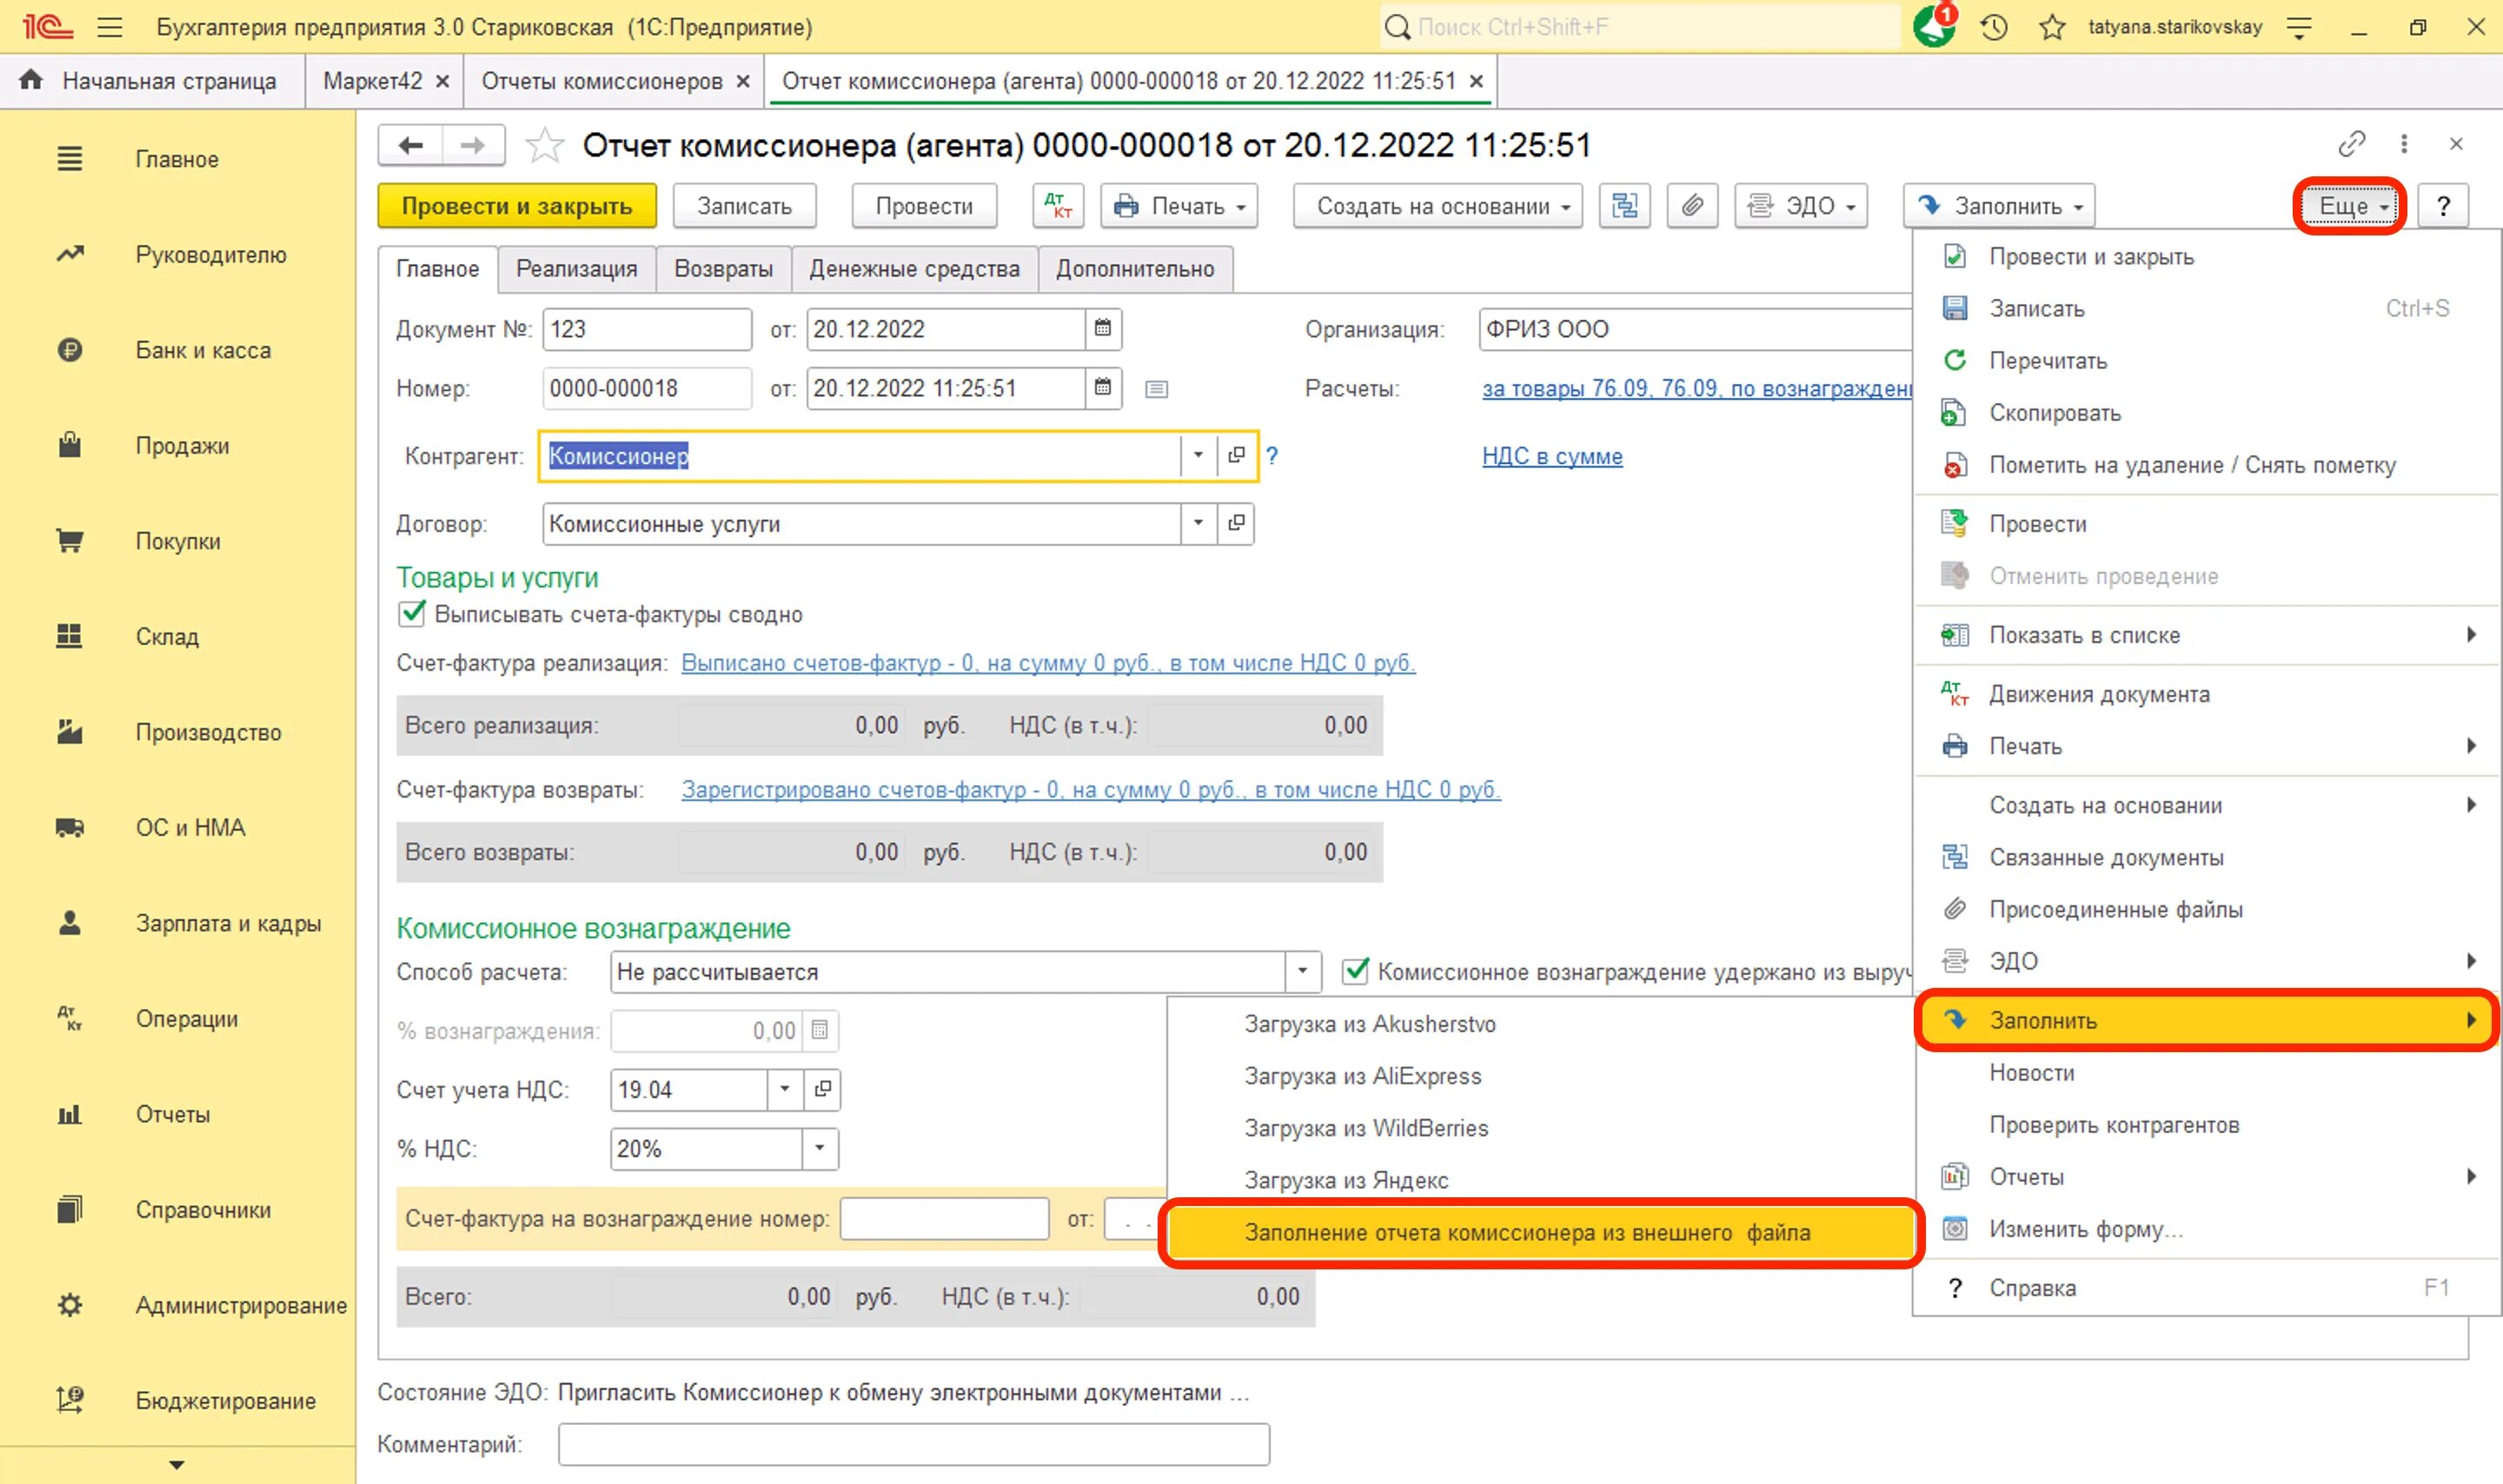
Task: Expand the % НДС 20% dropdown
Action: [819, 1148]
